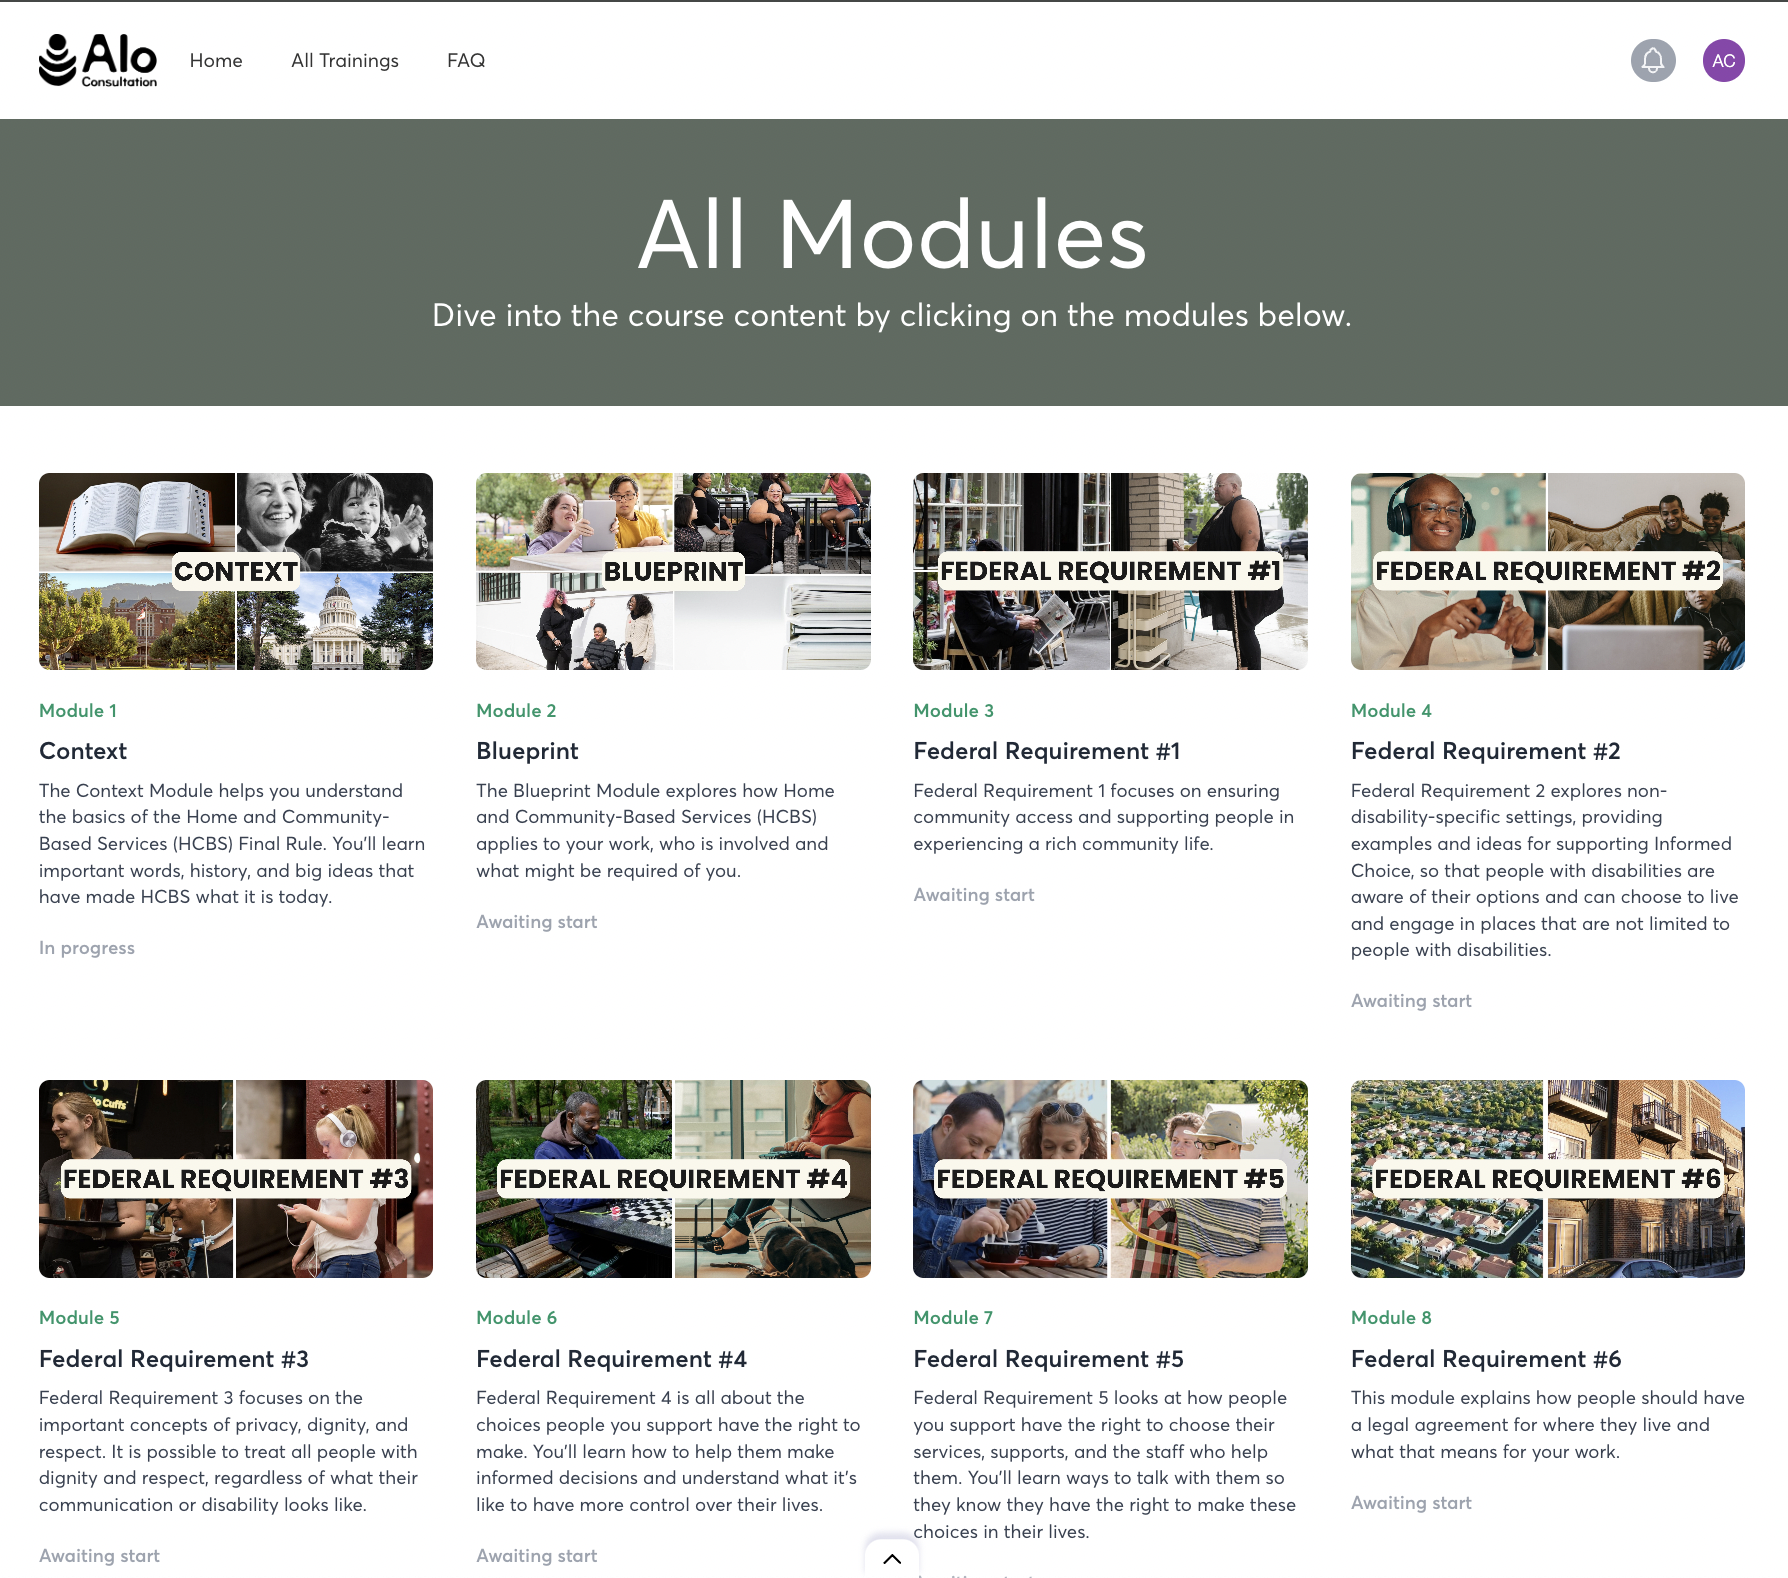Click the 'All Modules' page heading
1788x1578 pixels.
892,235
